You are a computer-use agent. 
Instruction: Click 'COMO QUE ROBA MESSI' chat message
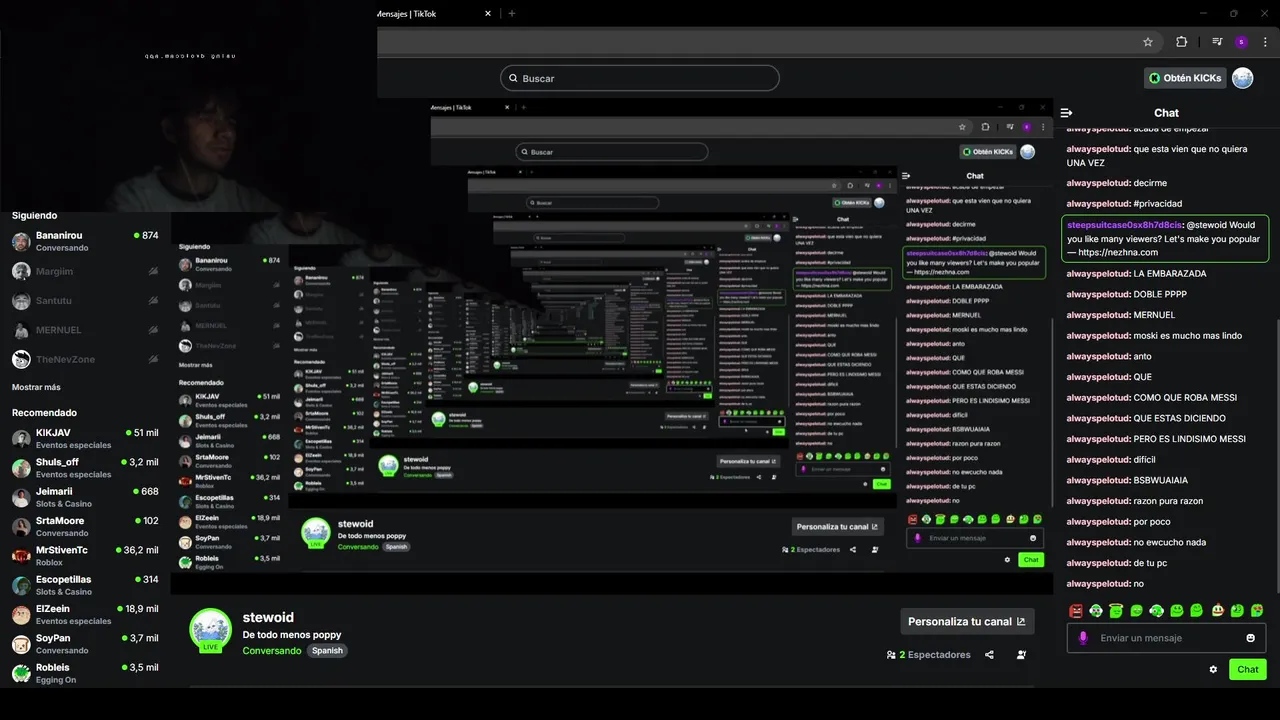pos(1185,397)
